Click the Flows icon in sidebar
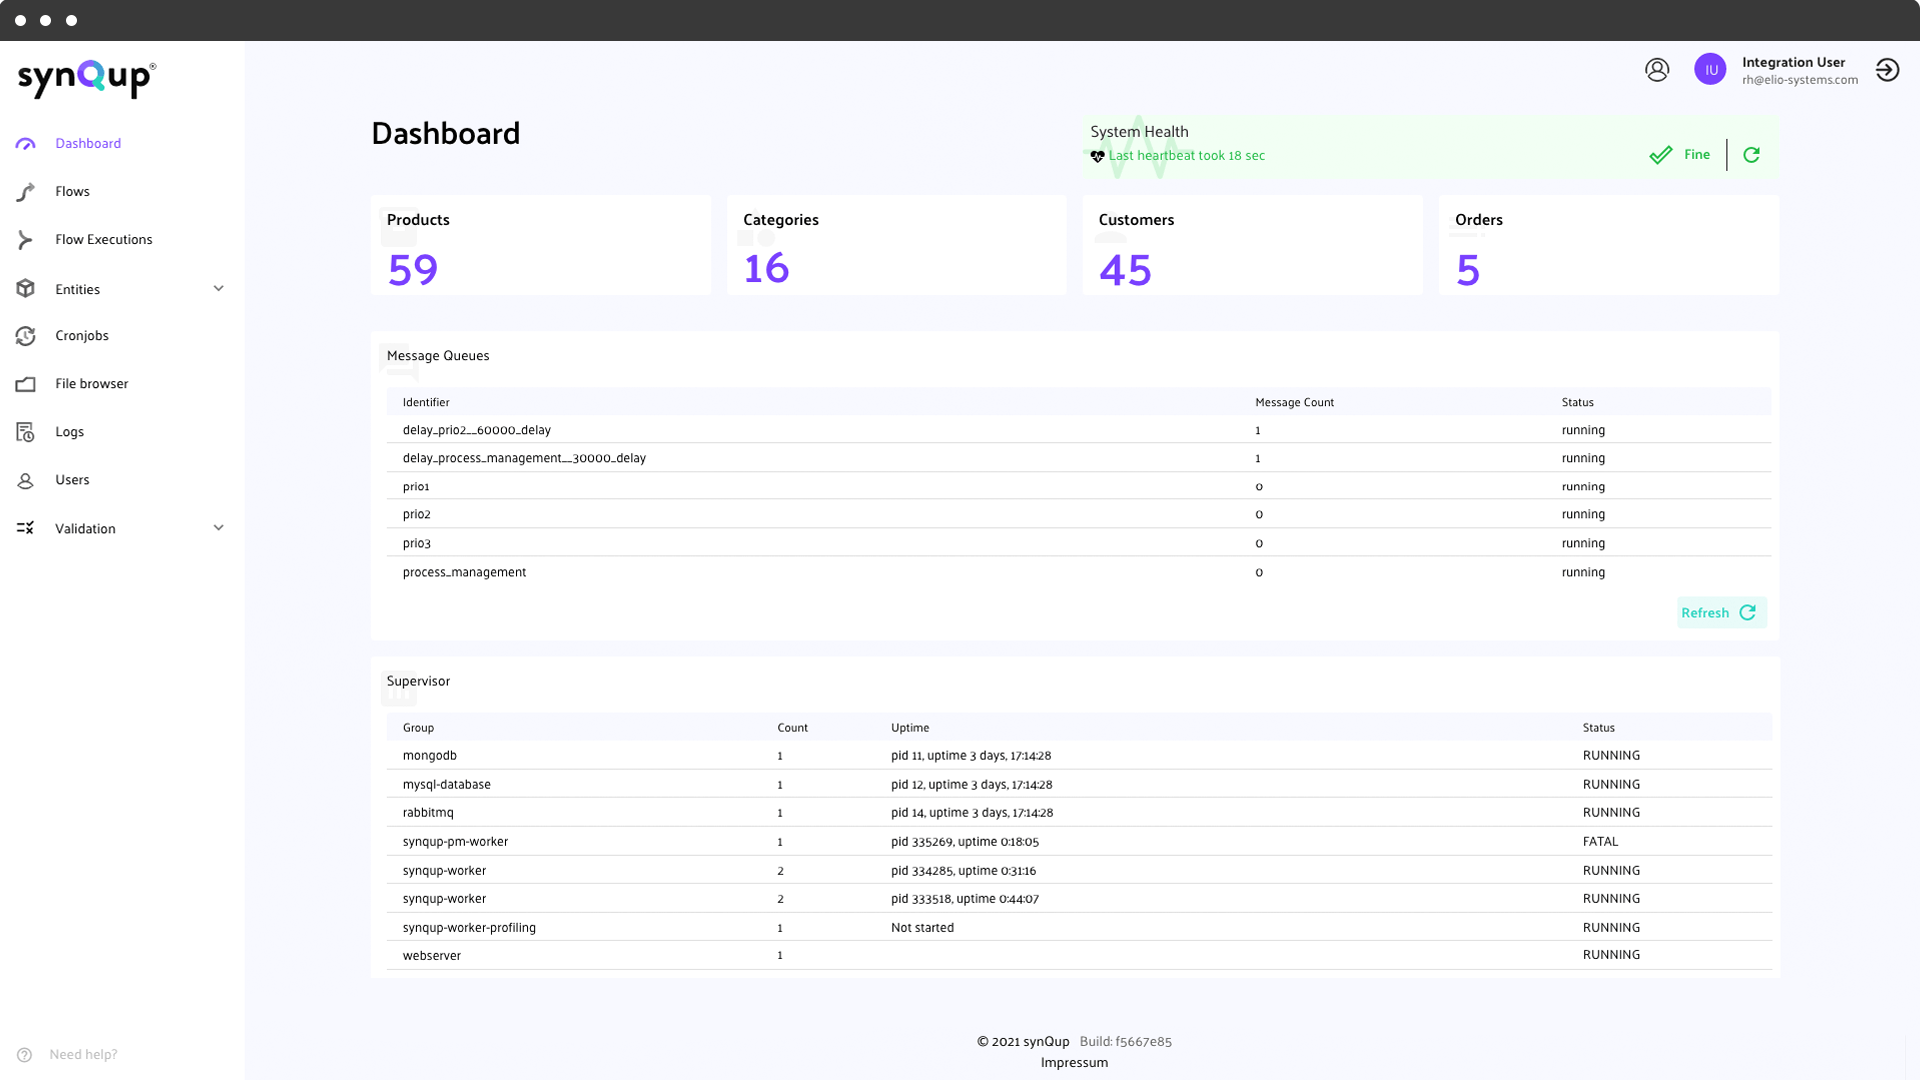 pyautogui.click(x=26, y=192)
